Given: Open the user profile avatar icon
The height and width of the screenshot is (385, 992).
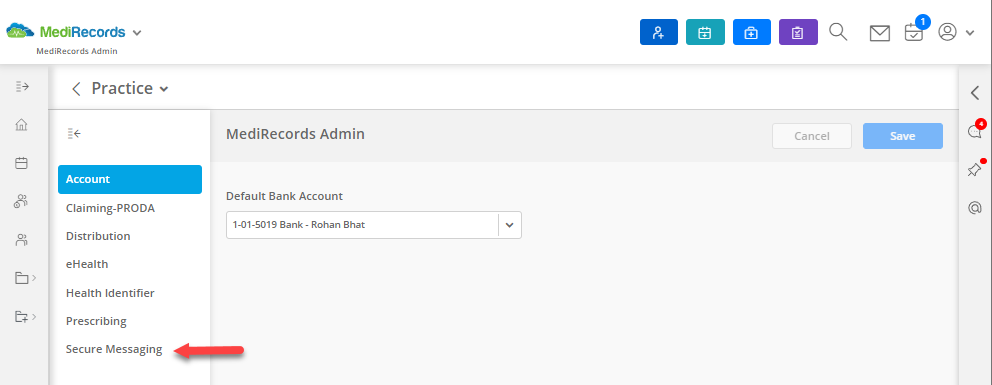Looking at the screenshot, I should tap(947, 32).
